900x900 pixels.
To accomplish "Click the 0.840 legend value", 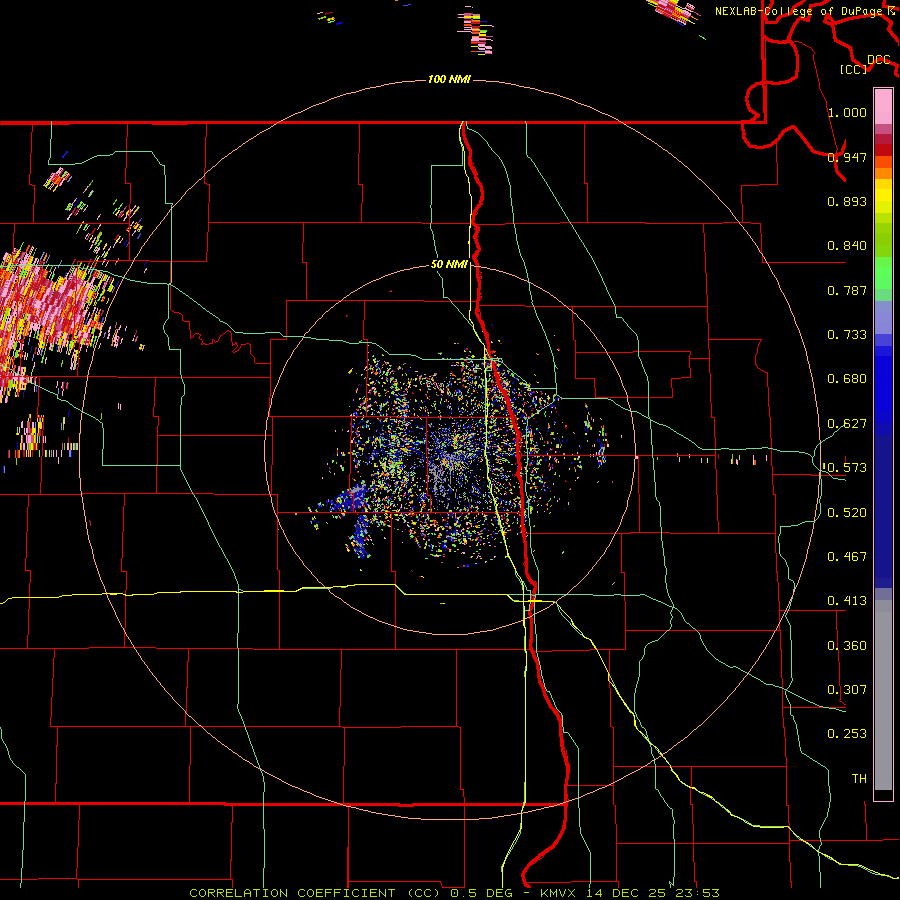I will [847, 246].
